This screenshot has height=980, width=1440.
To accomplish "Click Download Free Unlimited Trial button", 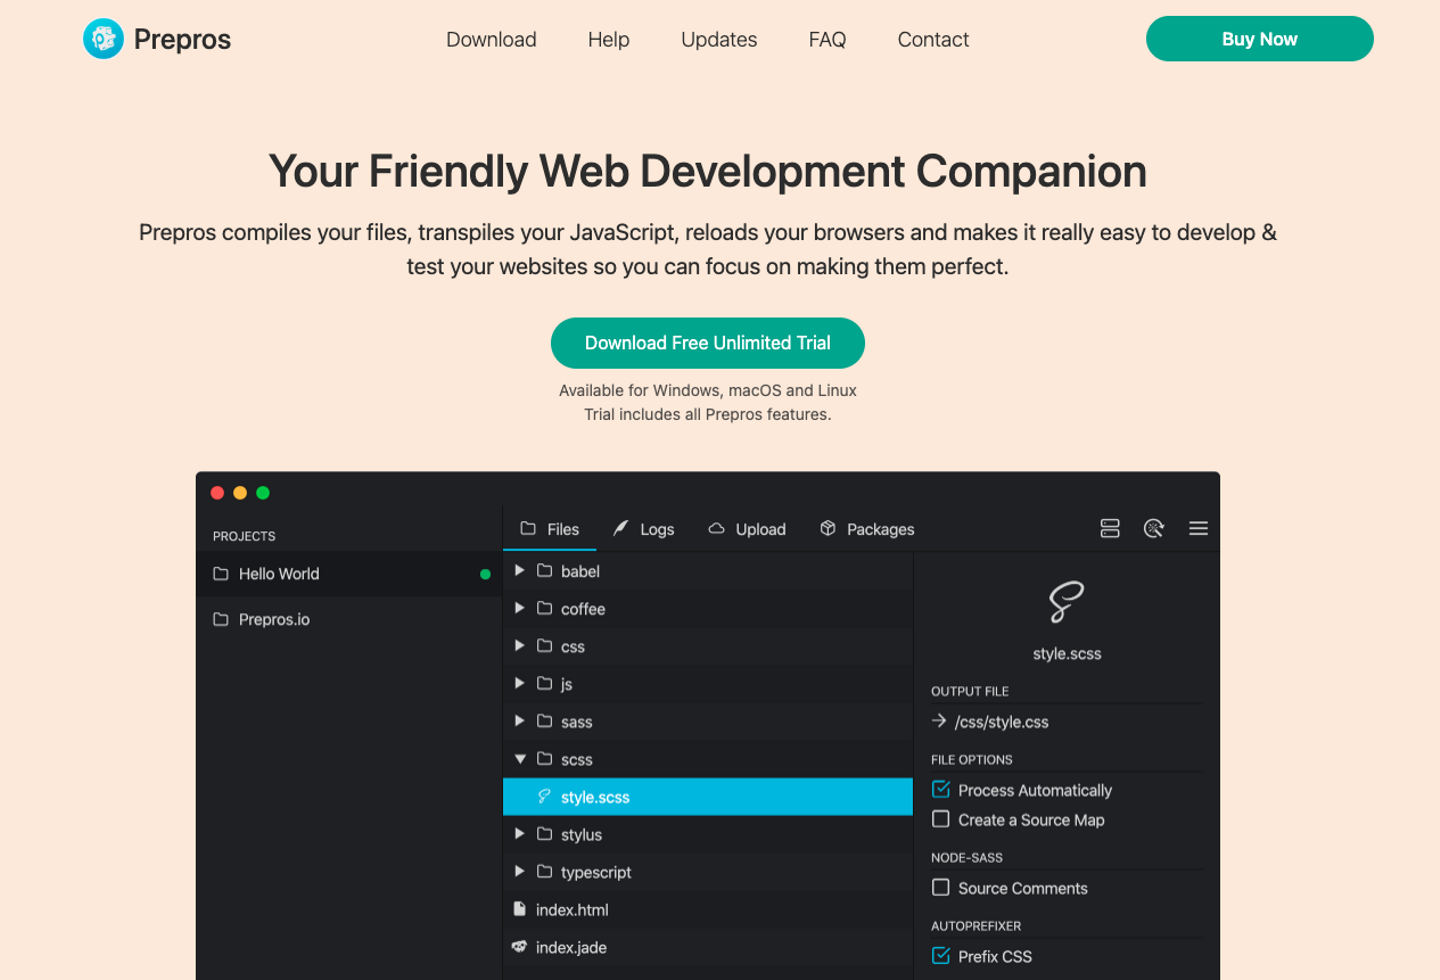I will pyautogui.click(x=708, y=343).
